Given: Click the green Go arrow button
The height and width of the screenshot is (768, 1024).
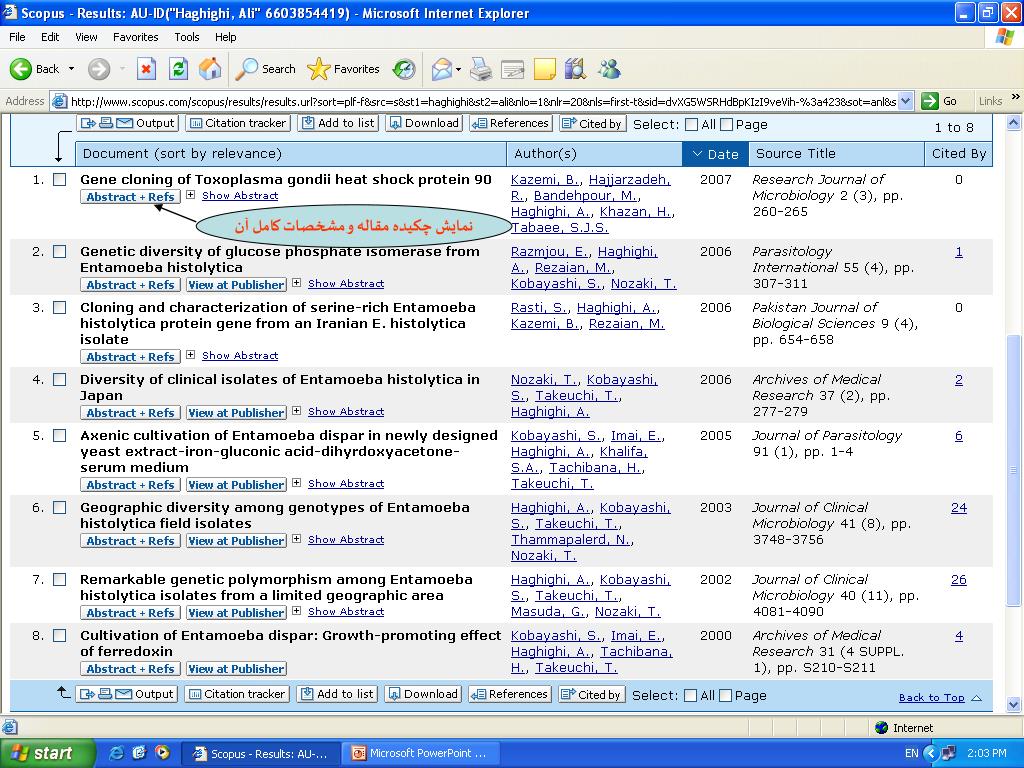Looking at the screenshot, I should click(x=930, y=101).
